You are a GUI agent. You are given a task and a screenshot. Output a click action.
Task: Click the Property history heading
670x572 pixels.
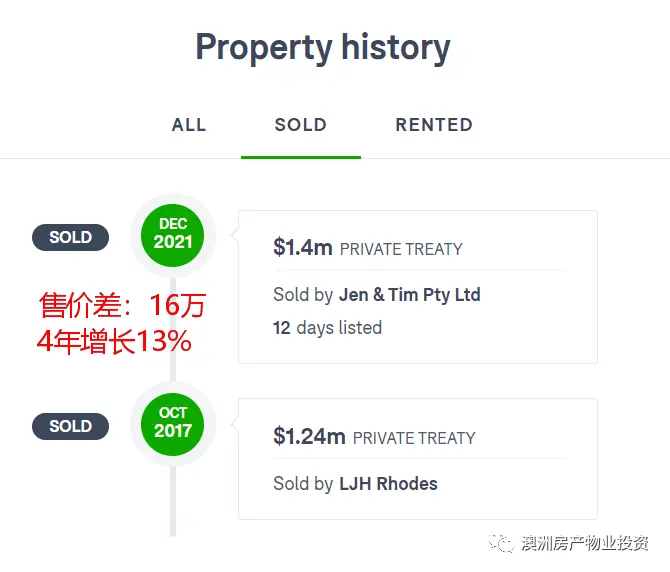tap(323, 47)
